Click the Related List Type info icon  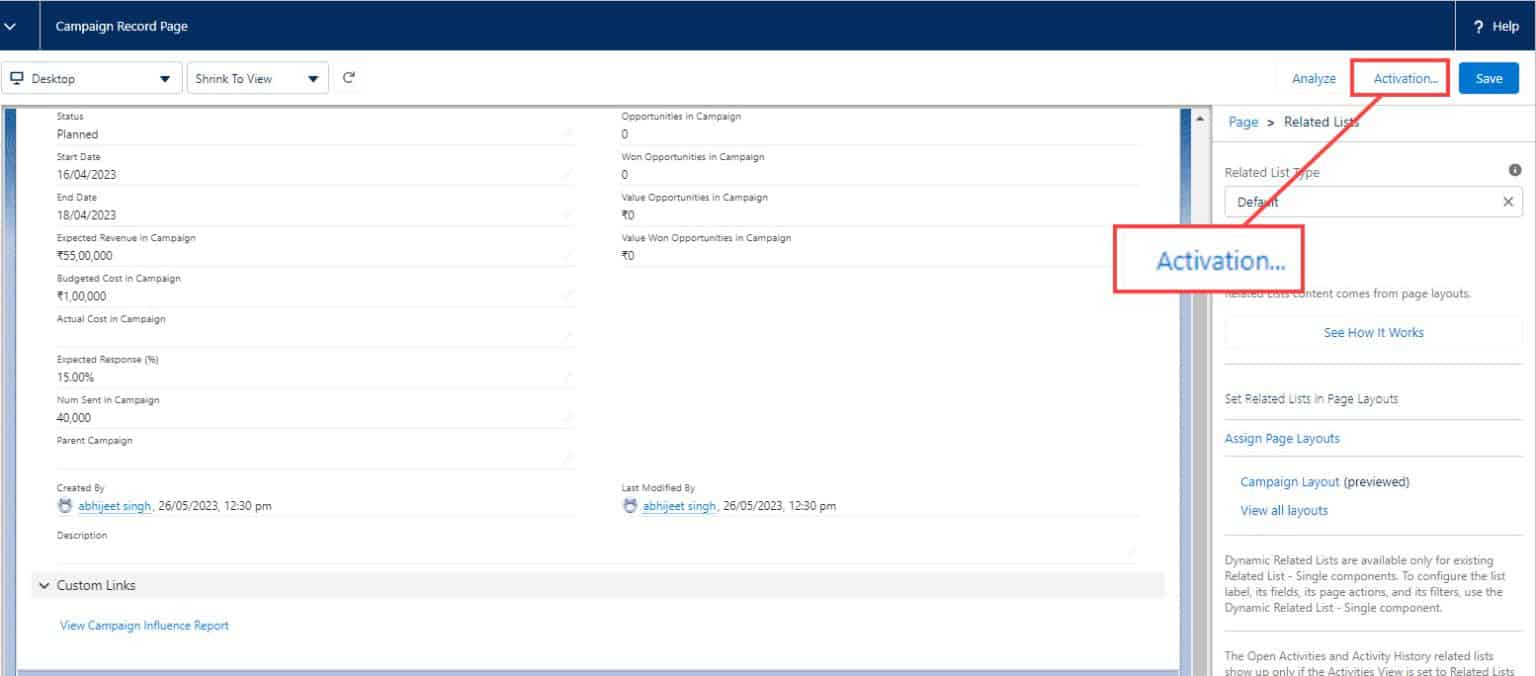(1515, 171)
